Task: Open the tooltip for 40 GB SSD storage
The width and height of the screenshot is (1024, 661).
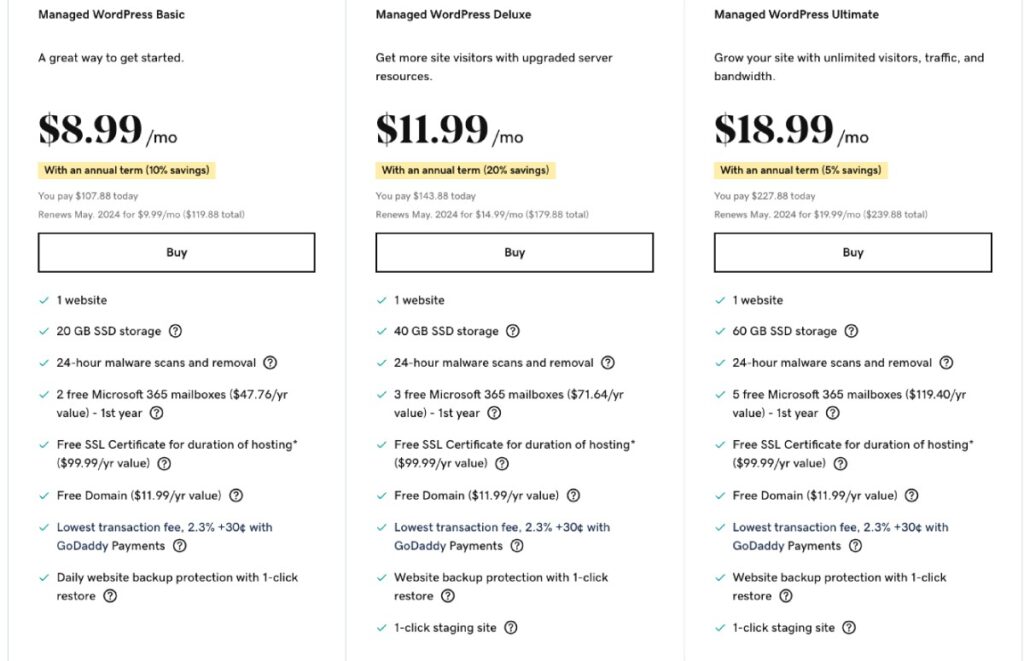Action: 513,331
